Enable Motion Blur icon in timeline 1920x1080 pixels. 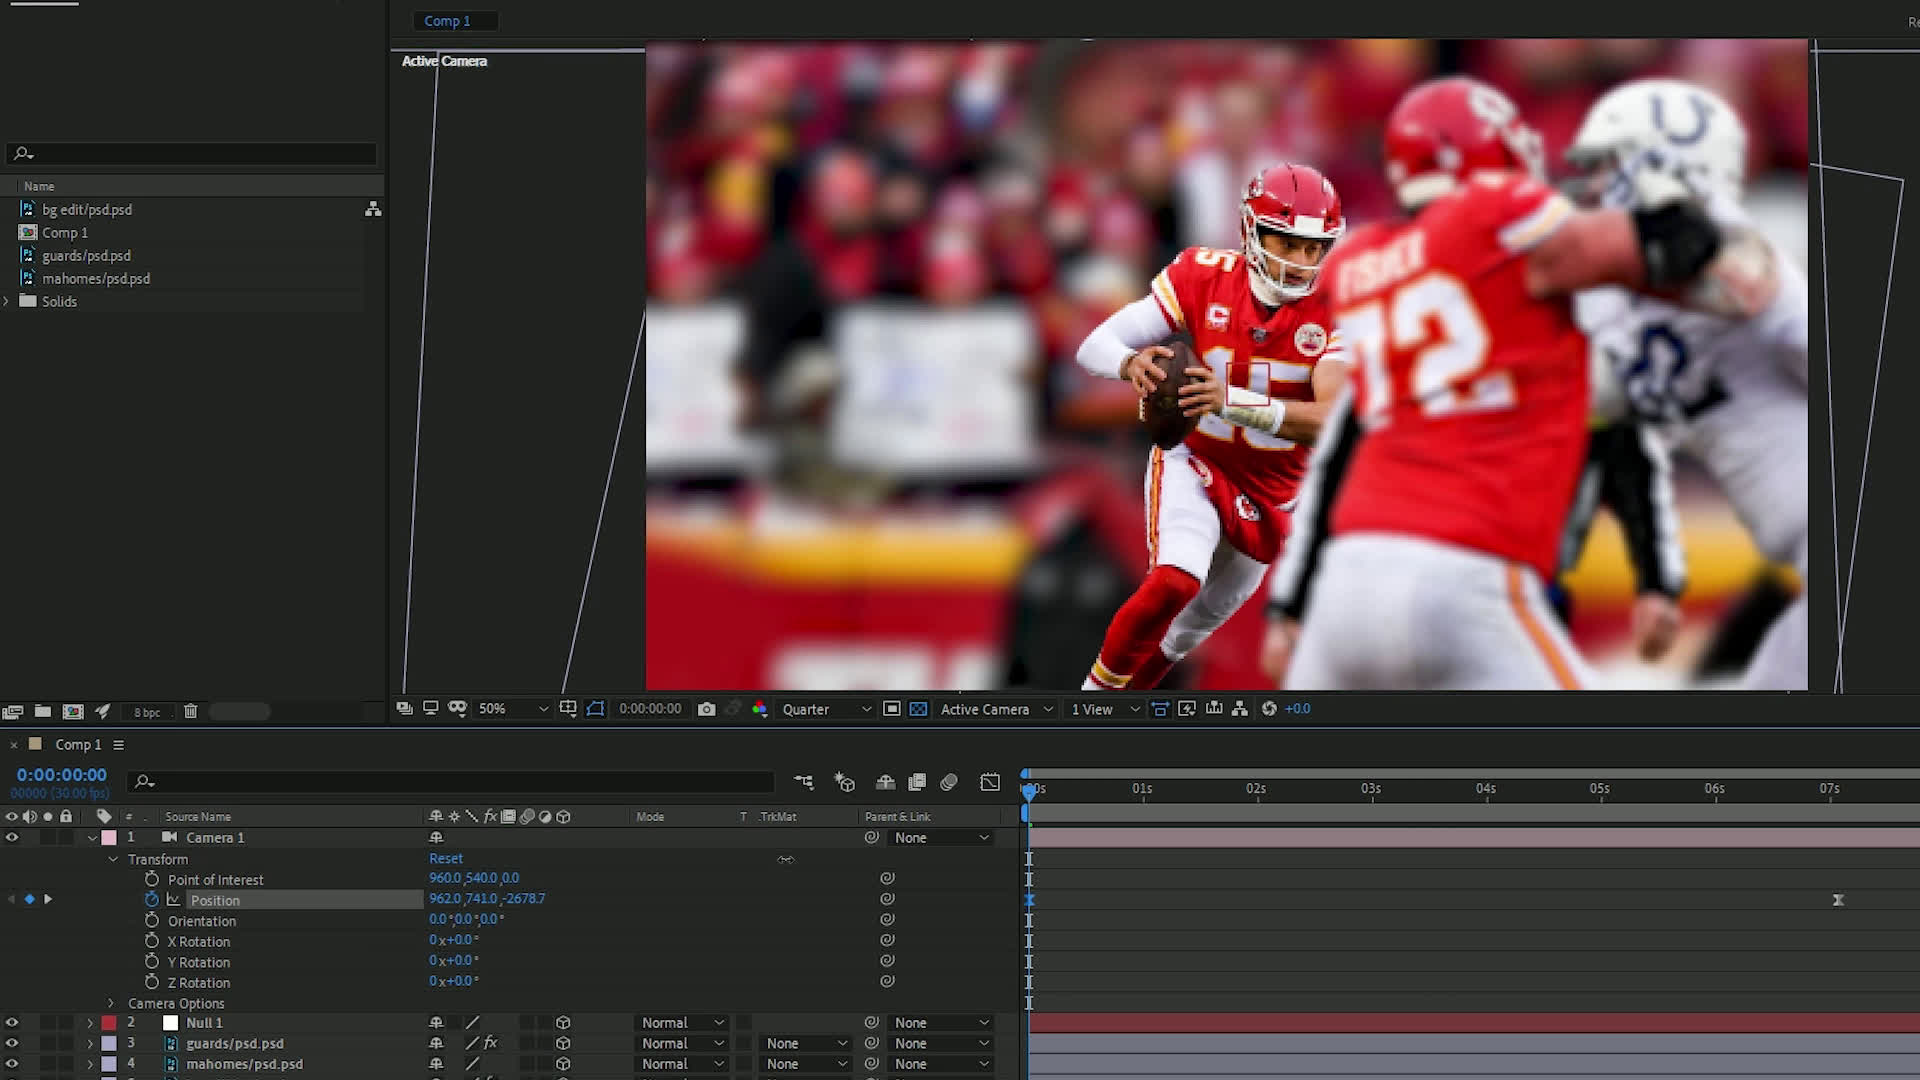click(x=949, y=782)
